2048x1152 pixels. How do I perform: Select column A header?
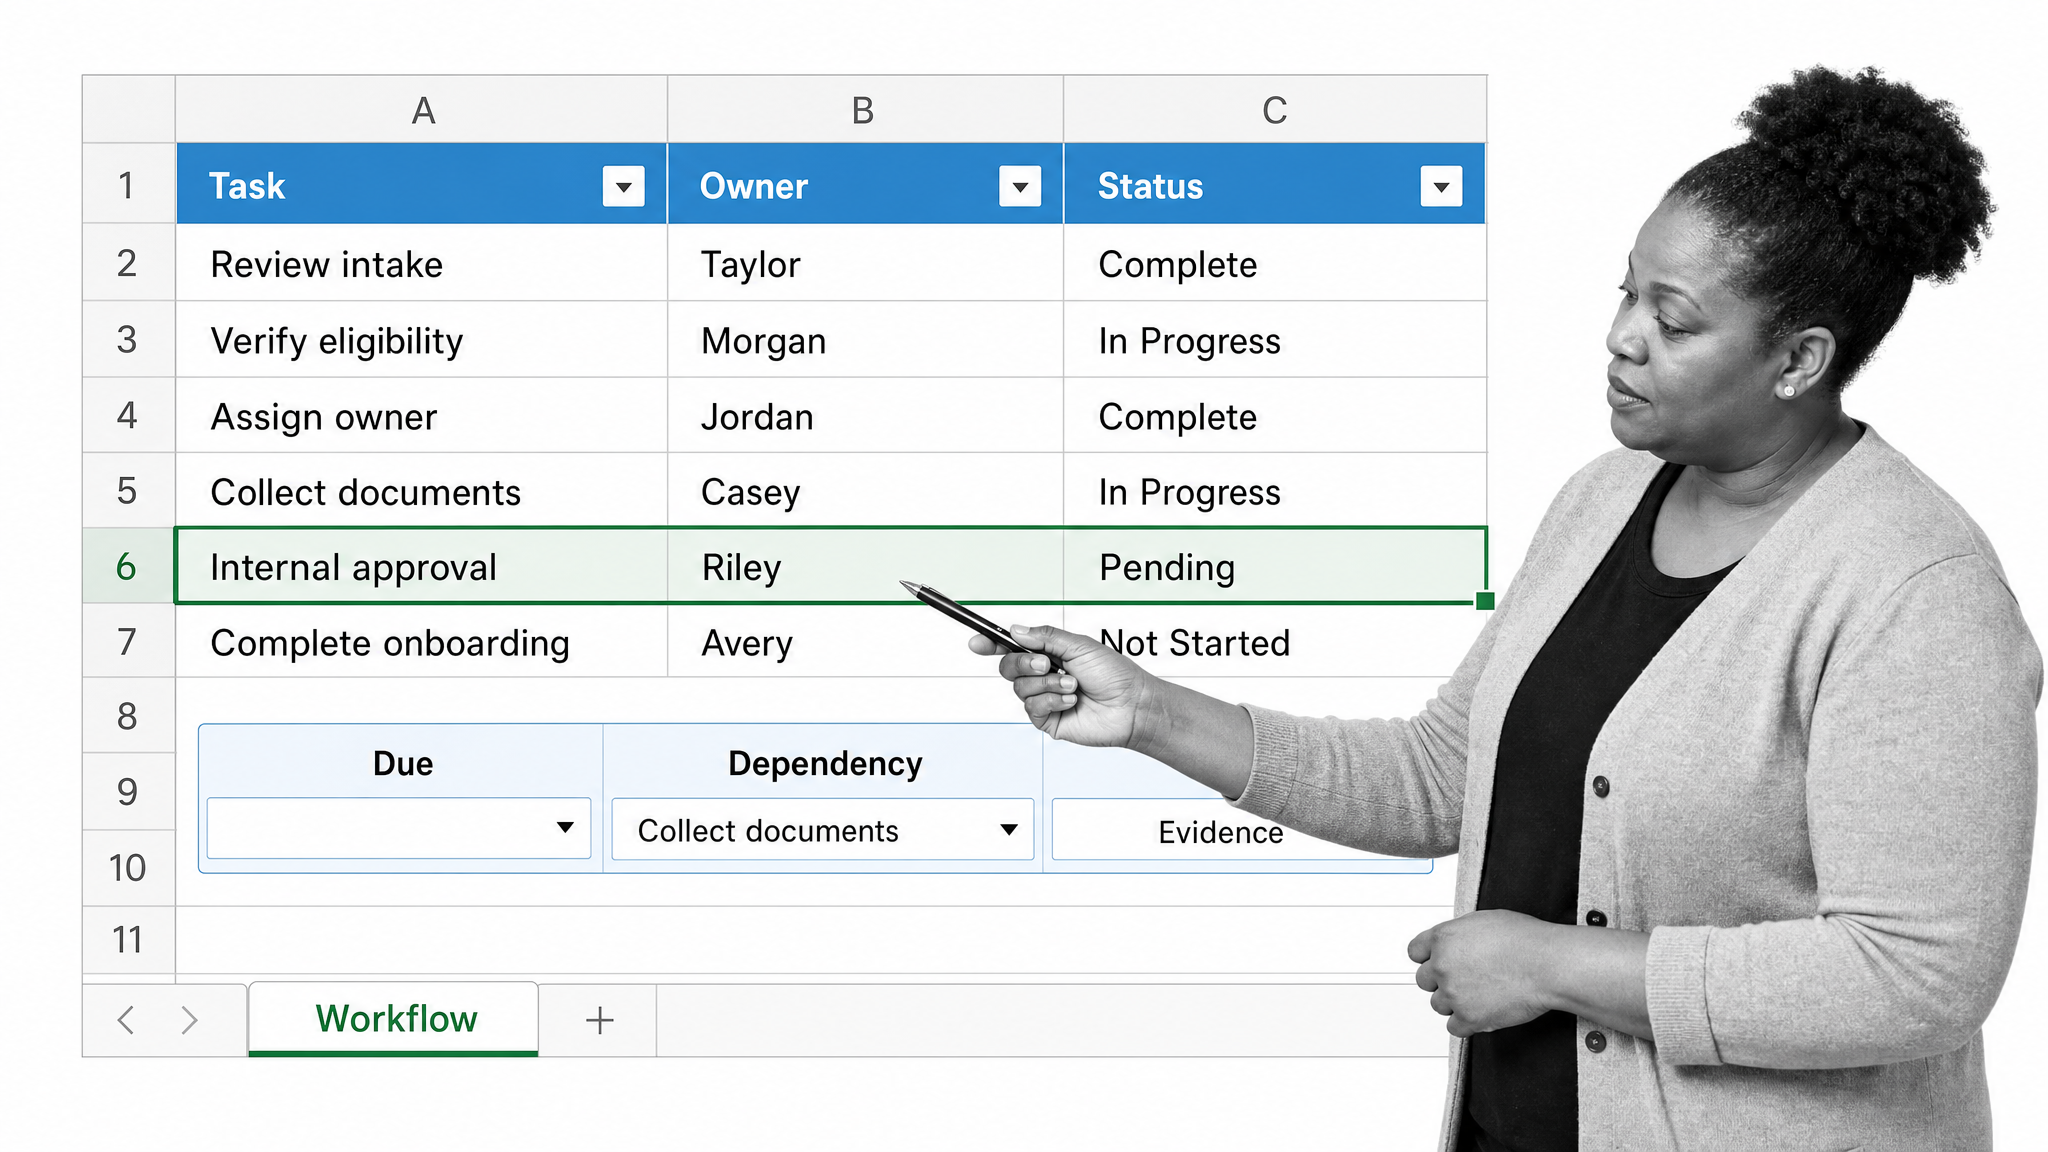click(422, 109)
